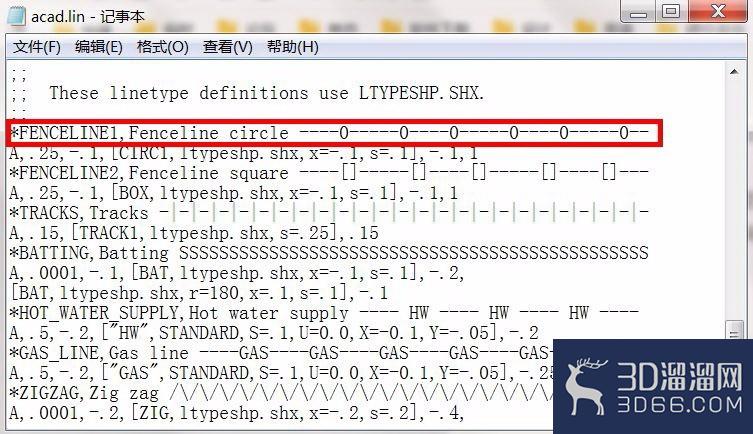Open the 查看(V) menu
The image size is (753, 434).
tap(227, 47)
